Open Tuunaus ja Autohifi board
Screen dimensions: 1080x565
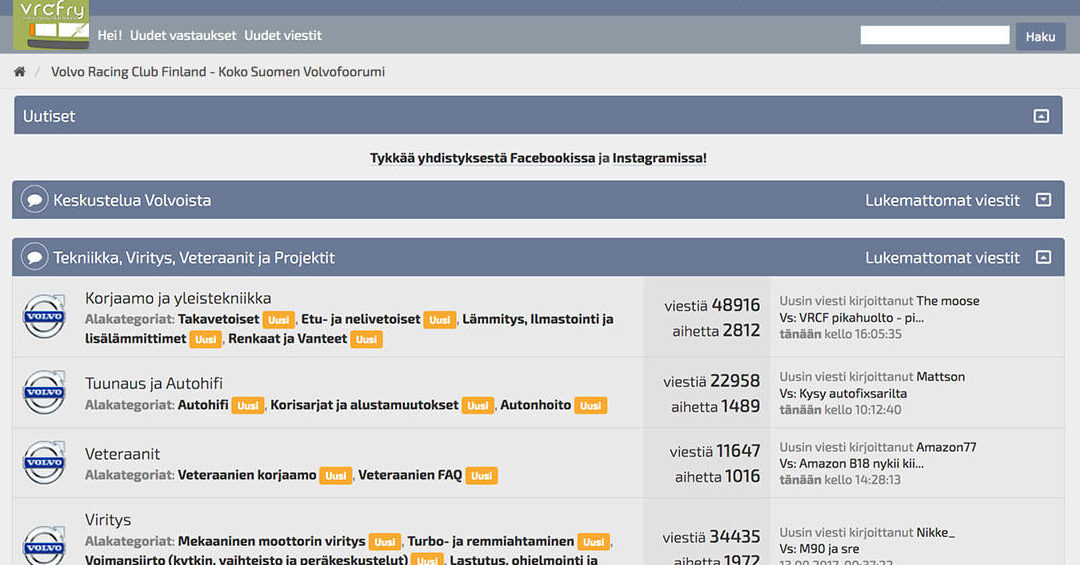tap(154, 383)
